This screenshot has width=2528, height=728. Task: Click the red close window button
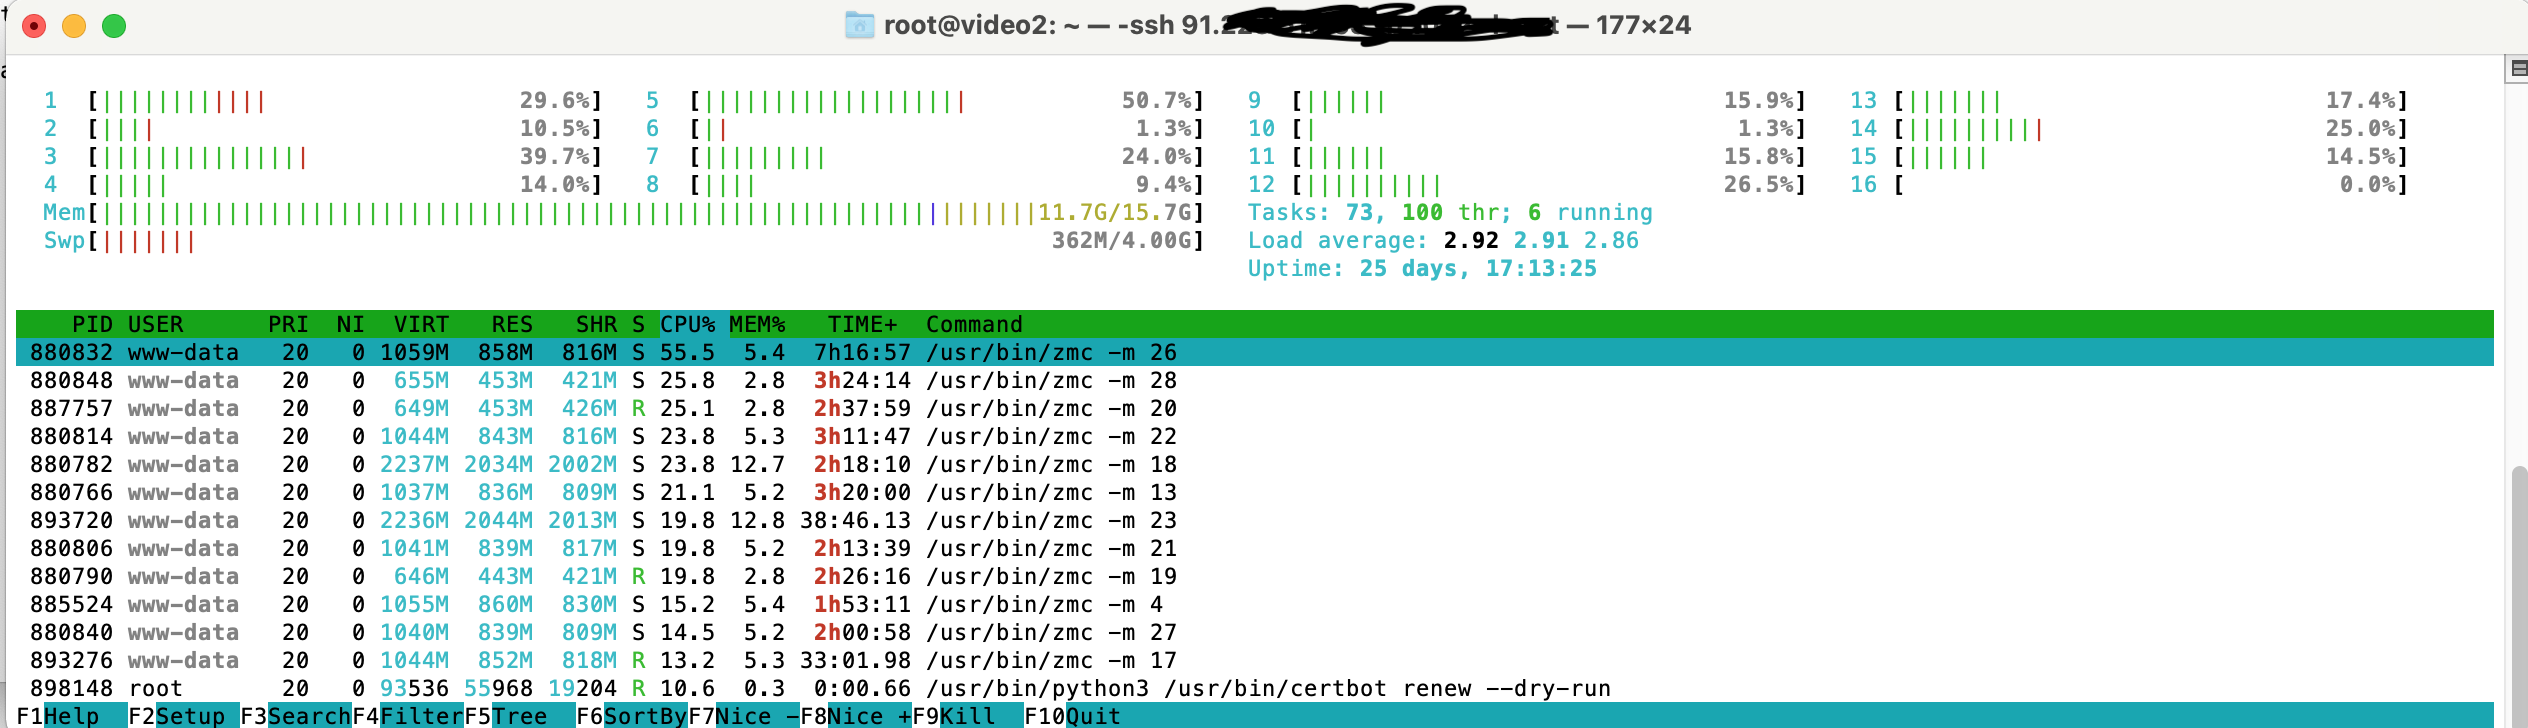(34, 26)
